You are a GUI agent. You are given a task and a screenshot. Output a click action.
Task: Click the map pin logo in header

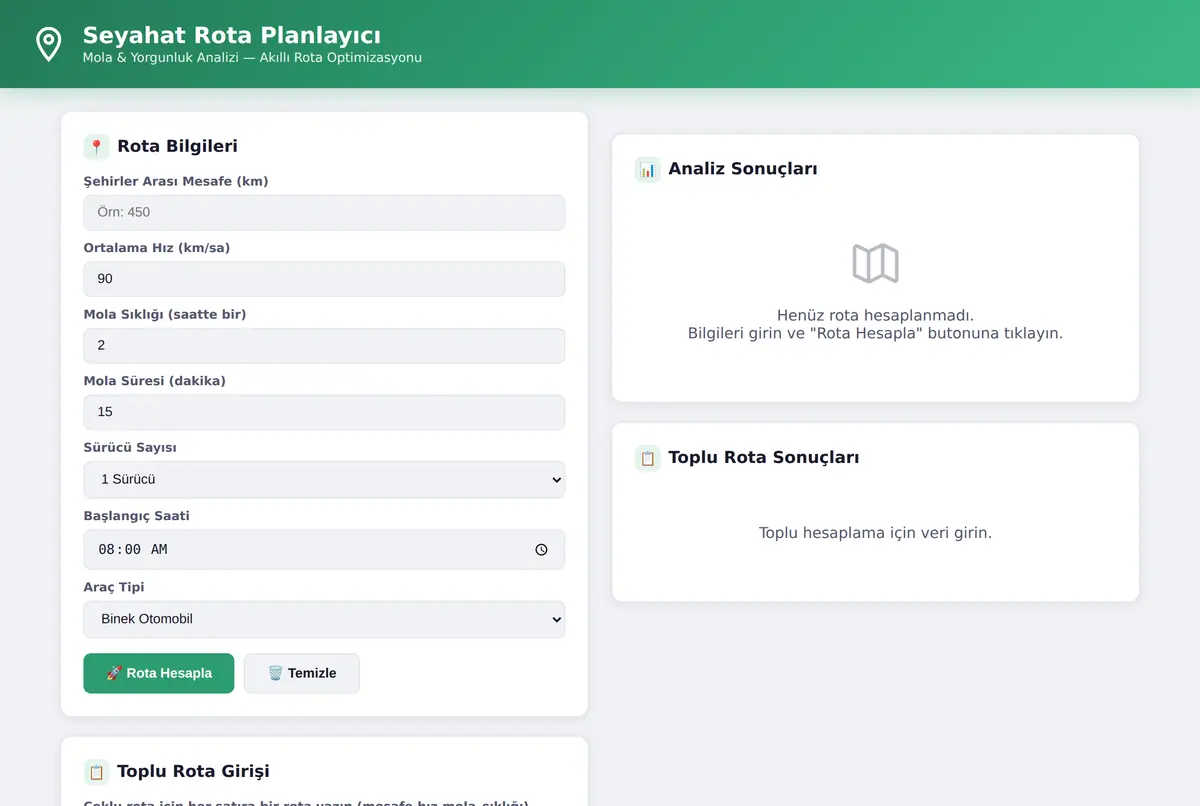point(48,44)
